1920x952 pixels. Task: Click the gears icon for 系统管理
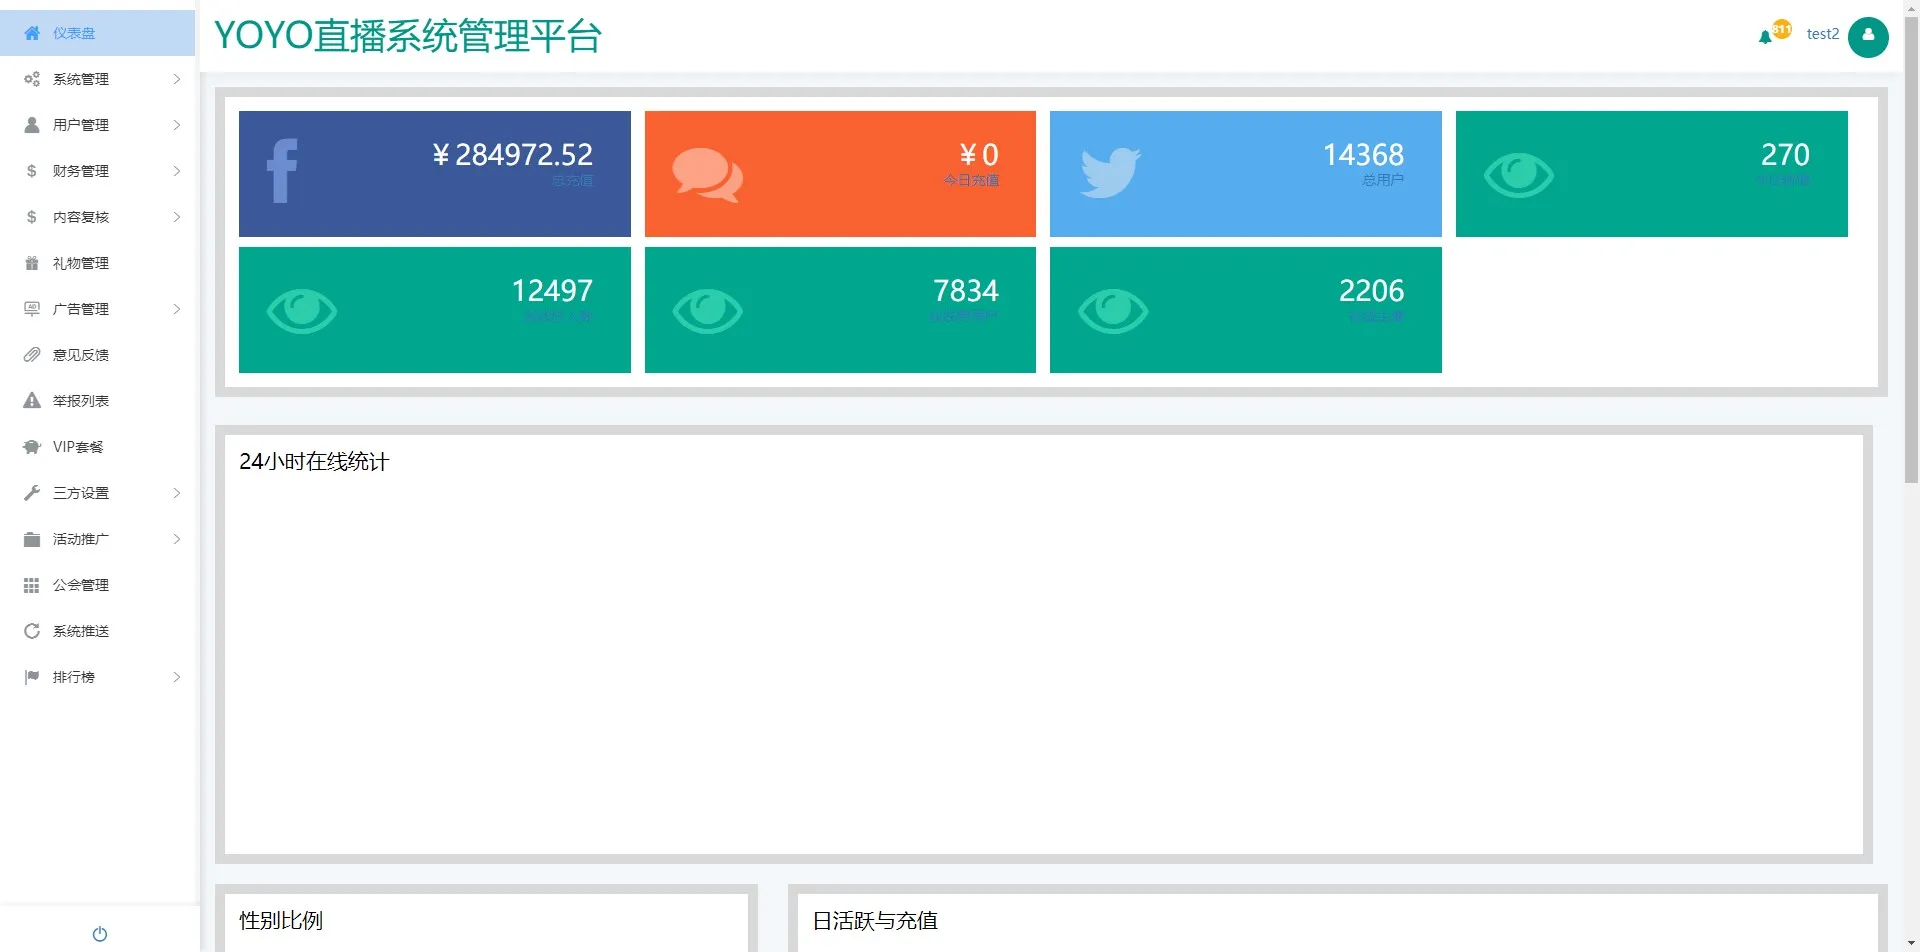tap(32, 79)
